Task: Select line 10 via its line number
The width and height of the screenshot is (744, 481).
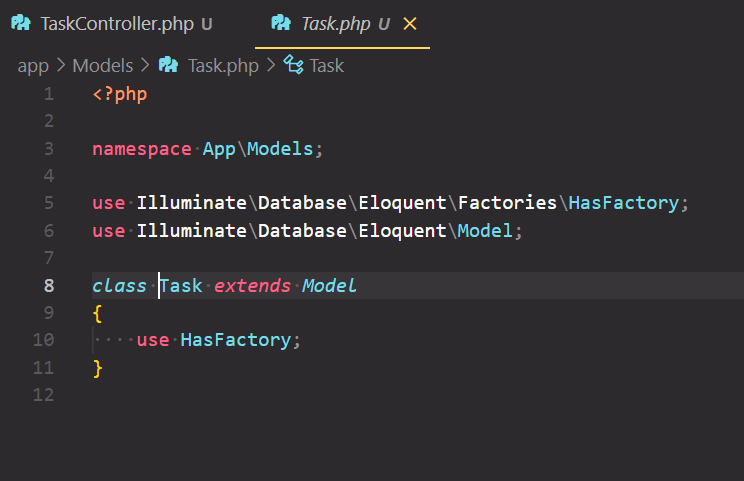Action: point(44,340)
